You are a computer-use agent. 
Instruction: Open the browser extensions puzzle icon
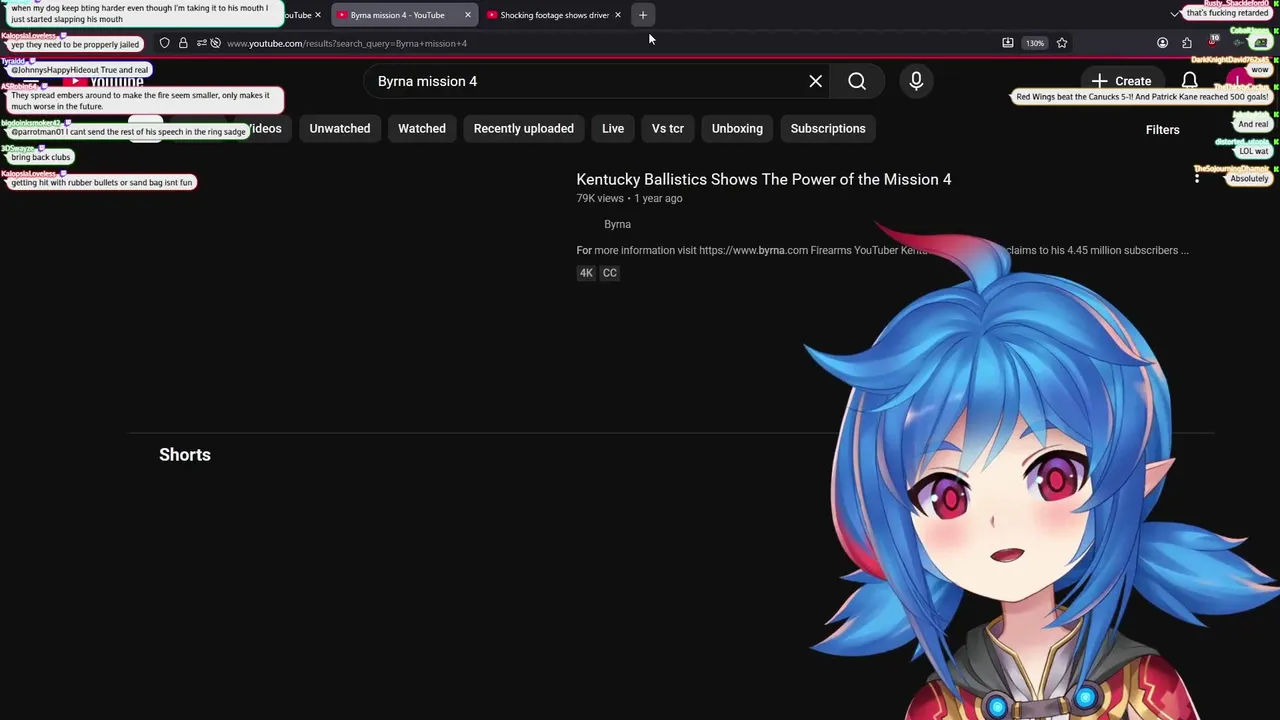1187,43
